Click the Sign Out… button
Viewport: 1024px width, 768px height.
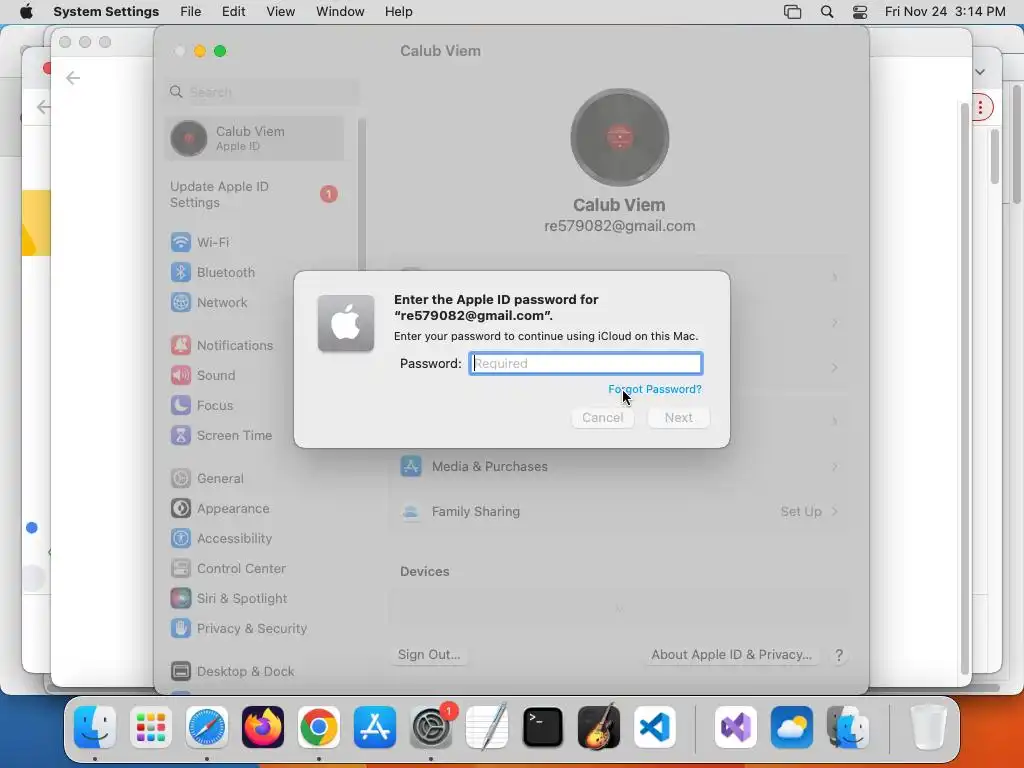coord(429,654)
